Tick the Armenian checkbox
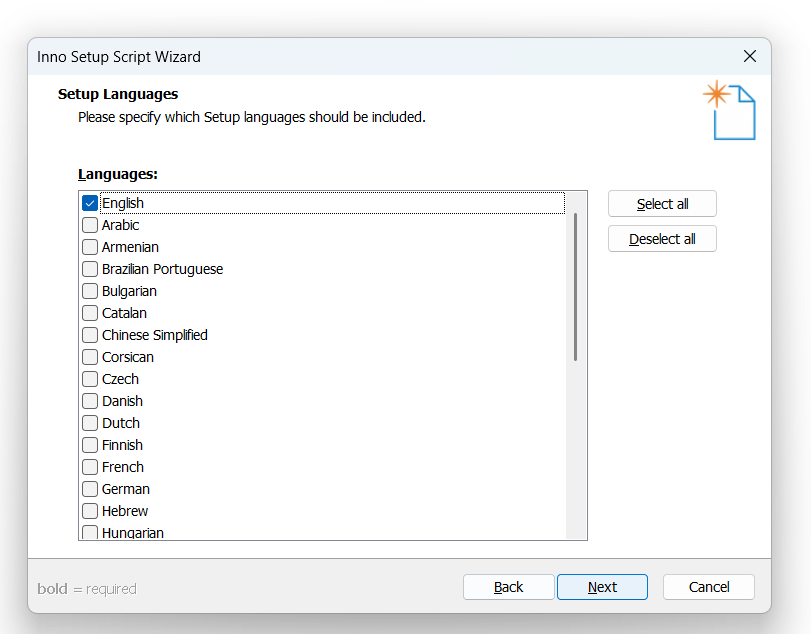The height and width of the screenshot is (634, 811). pyautogui.click(x=90, y=247)
